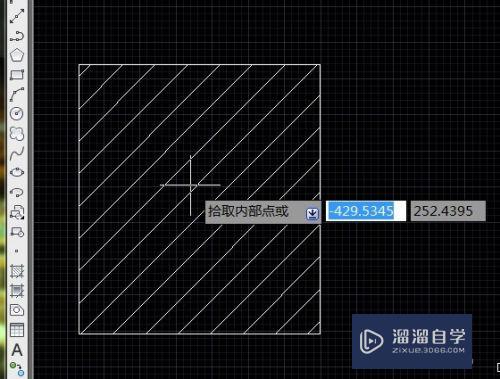The width and height of the screenshot is (500, 379).
Task: Open the dynamic prompt options arrow
Action: [x=312, y=214]
